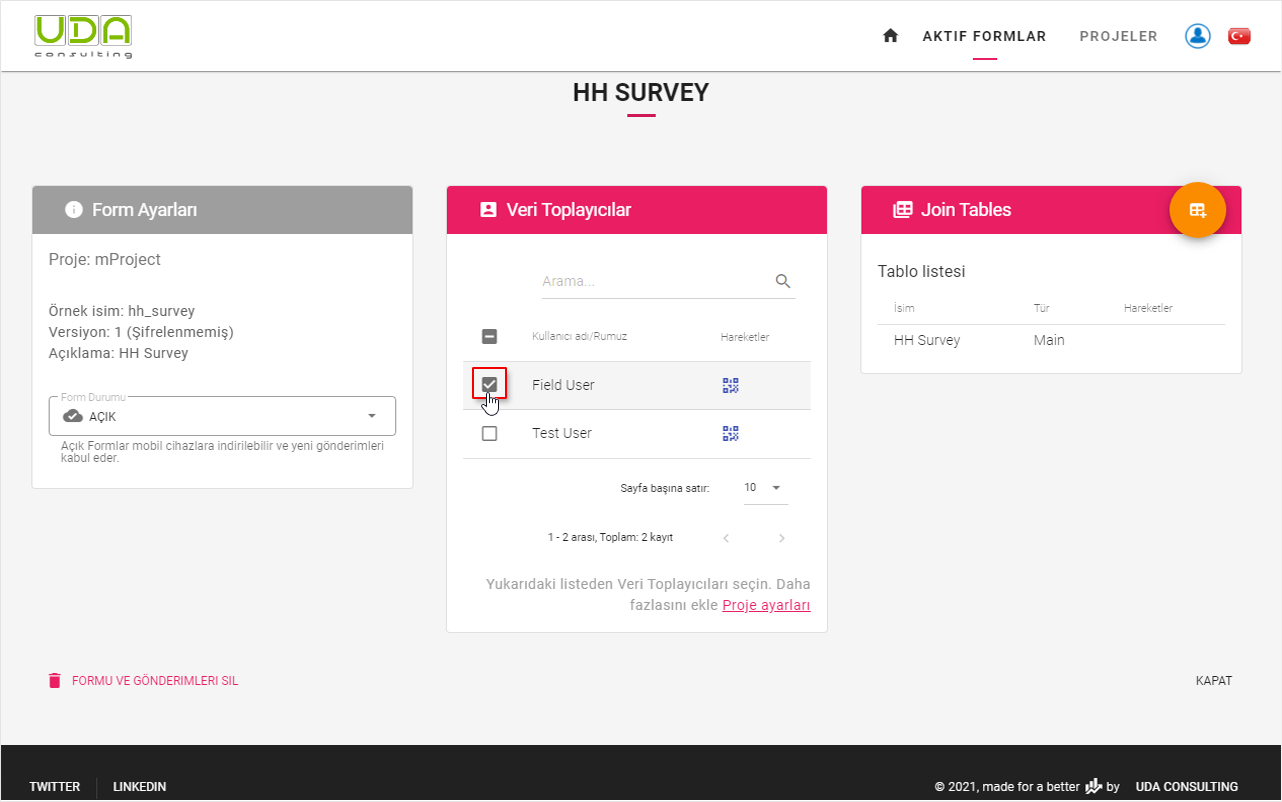Click the trash icon for form deletion
Image resolution: width=1282 pixels, height=802 pixels.
[55, 681]
